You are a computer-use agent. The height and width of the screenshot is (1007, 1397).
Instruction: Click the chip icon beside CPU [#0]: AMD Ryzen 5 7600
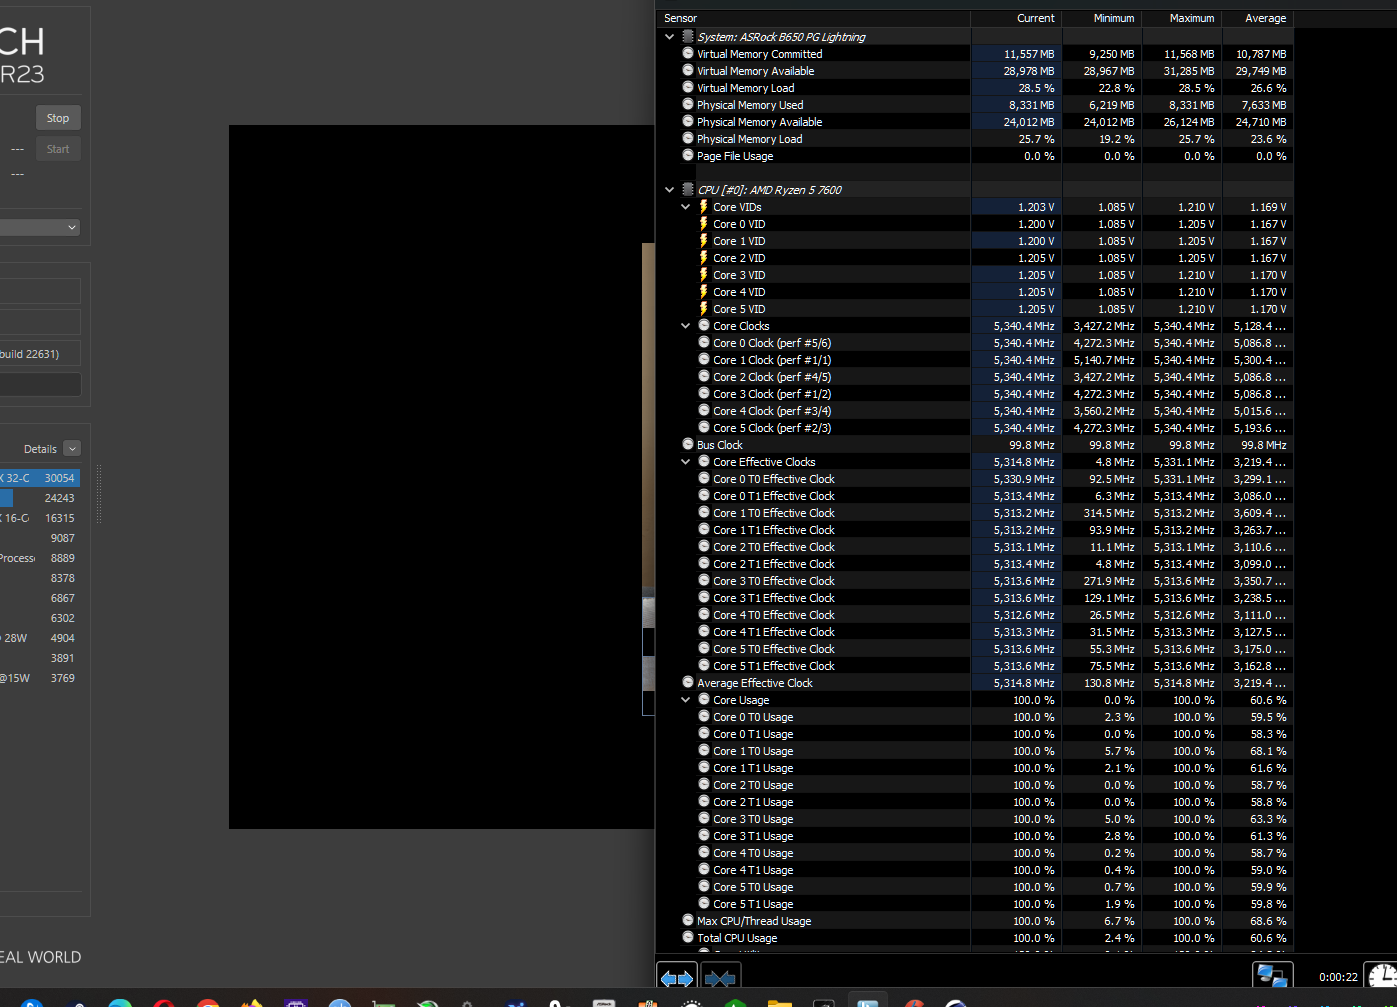[688, 189]
